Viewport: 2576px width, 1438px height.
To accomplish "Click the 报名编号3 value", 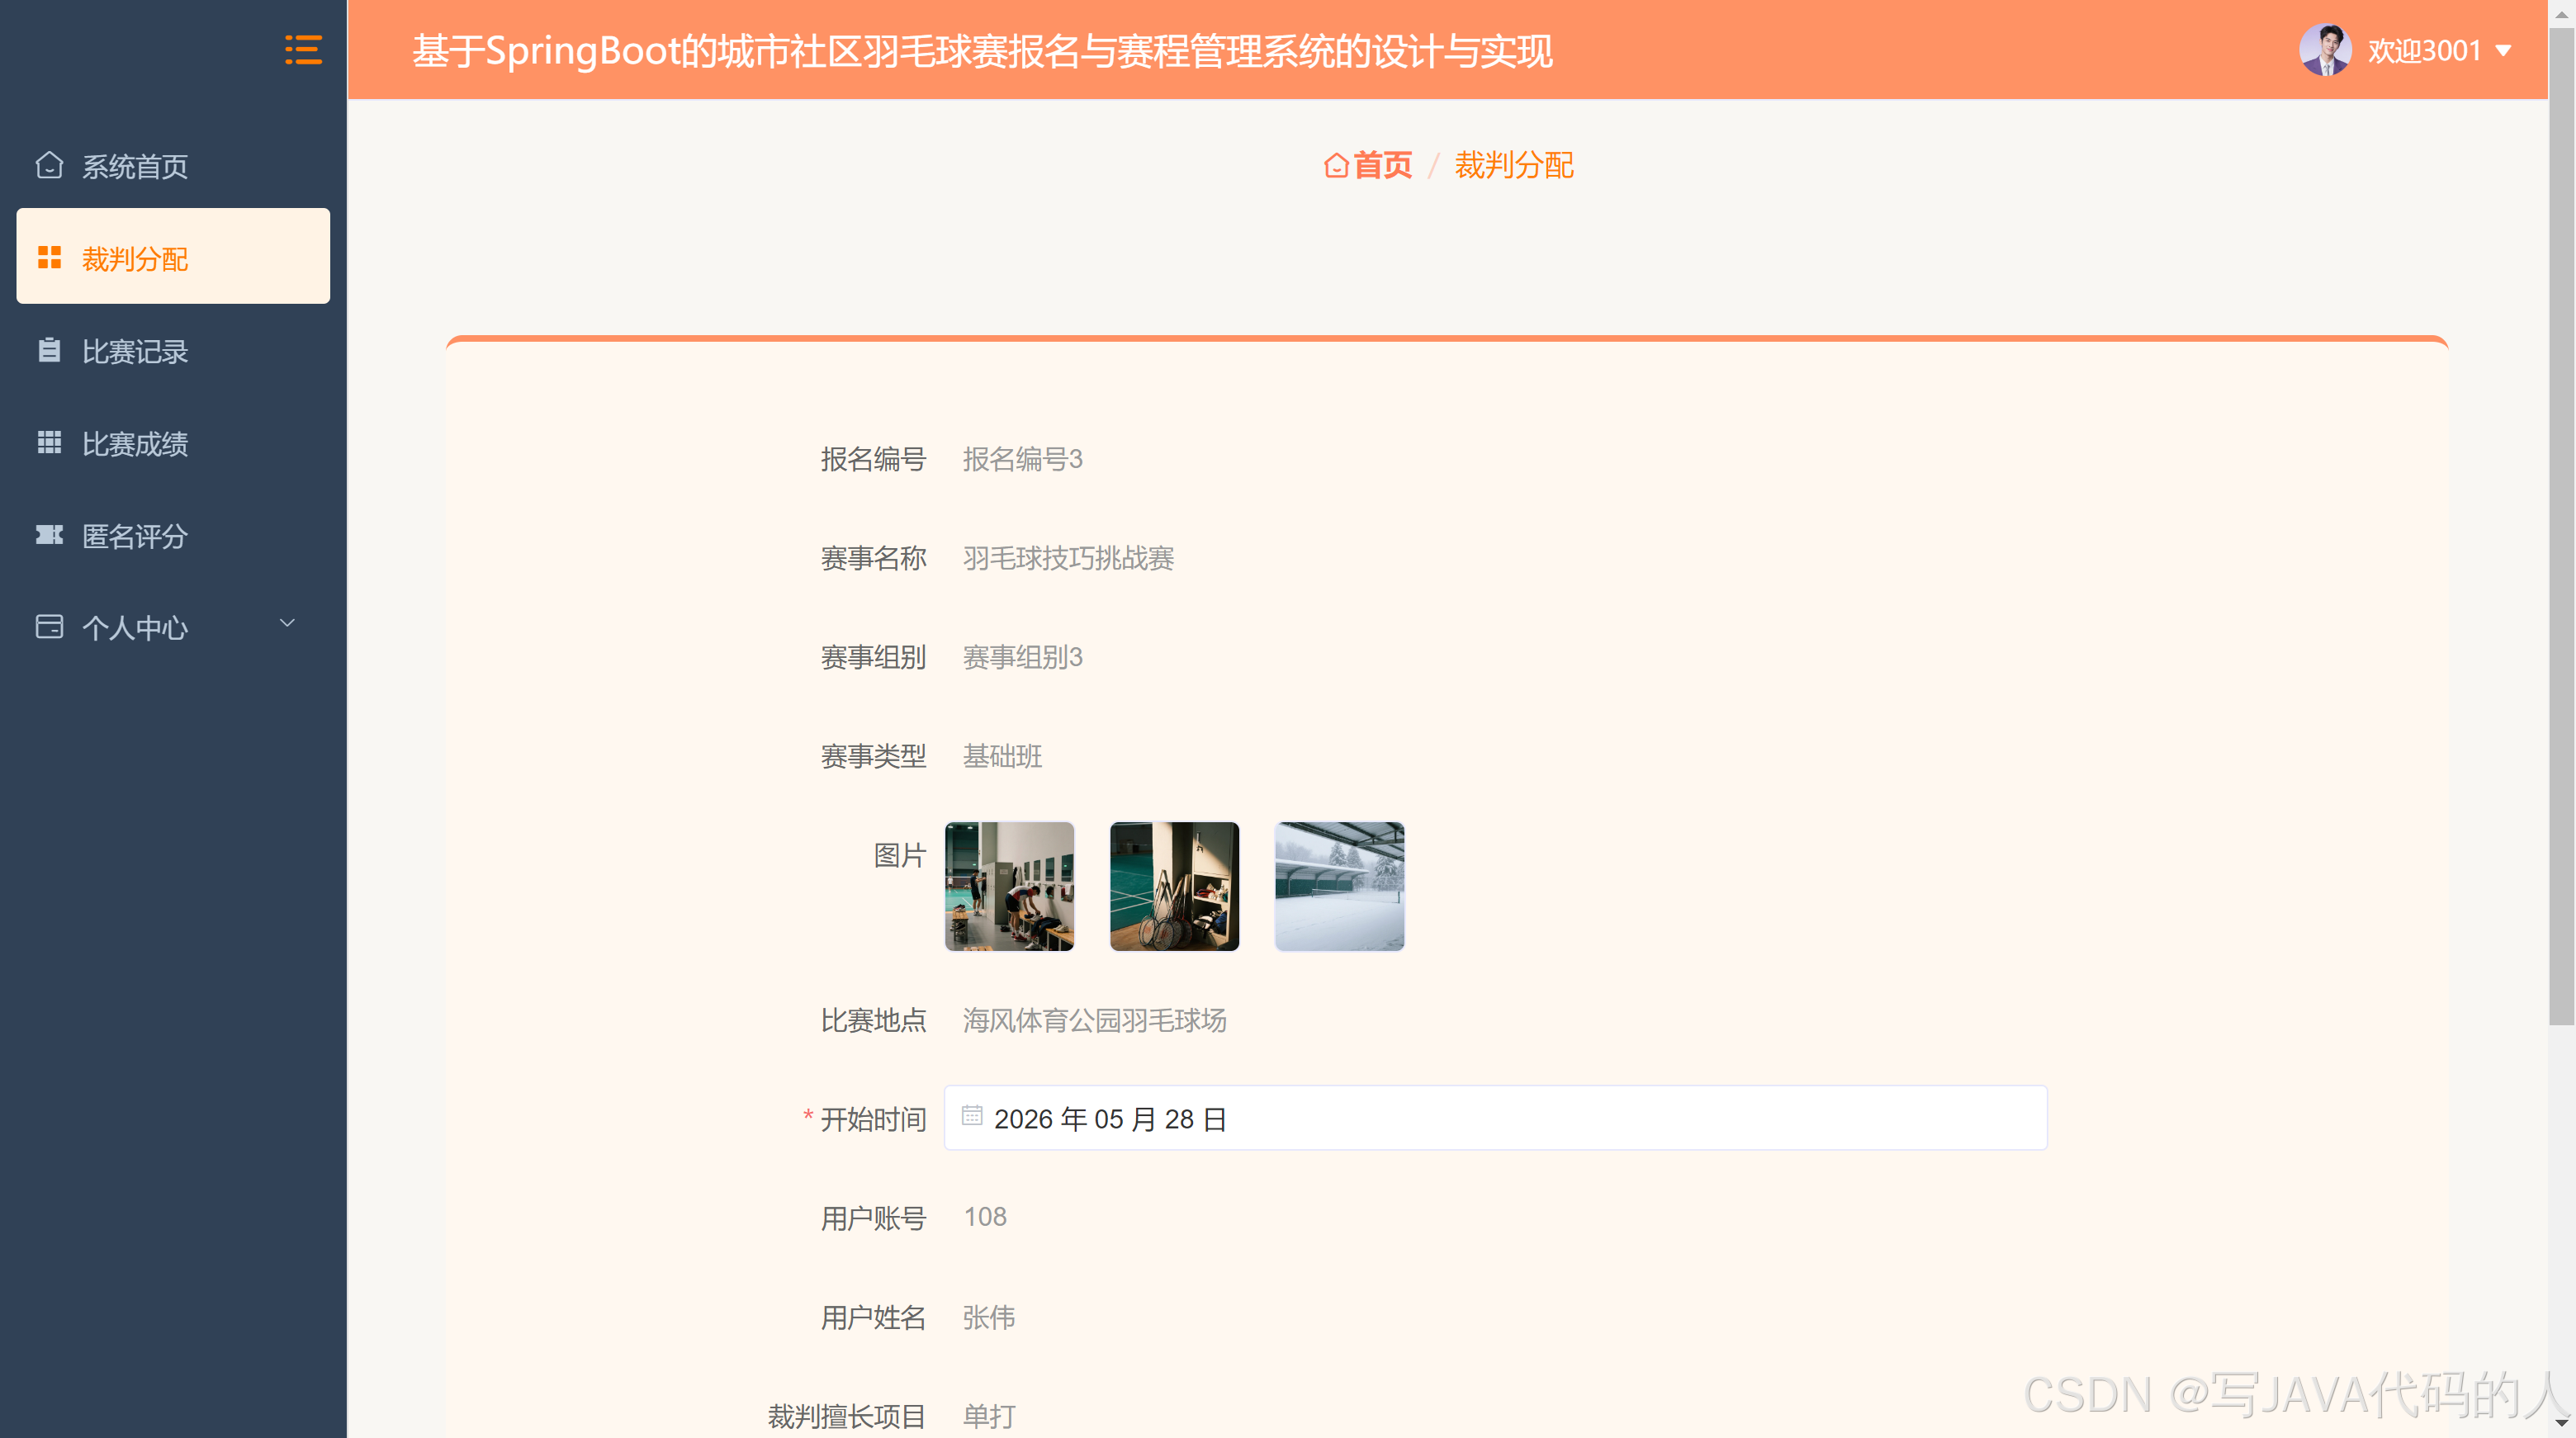I will tap(1022, 459).
